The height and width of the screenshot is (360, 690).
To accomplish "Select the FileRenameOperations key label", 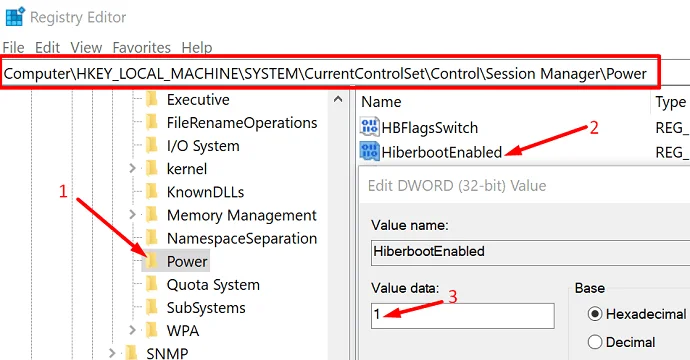I will click(x=242, y=123).
